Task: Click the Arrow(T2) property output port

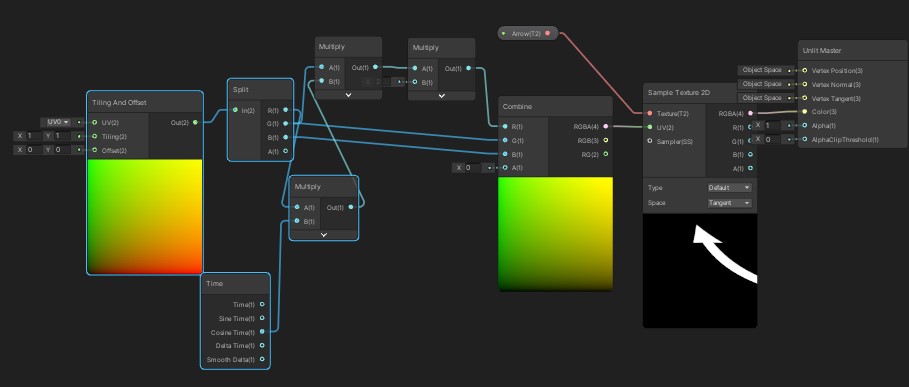Action: pyautogui.click(x=548, y=34)
